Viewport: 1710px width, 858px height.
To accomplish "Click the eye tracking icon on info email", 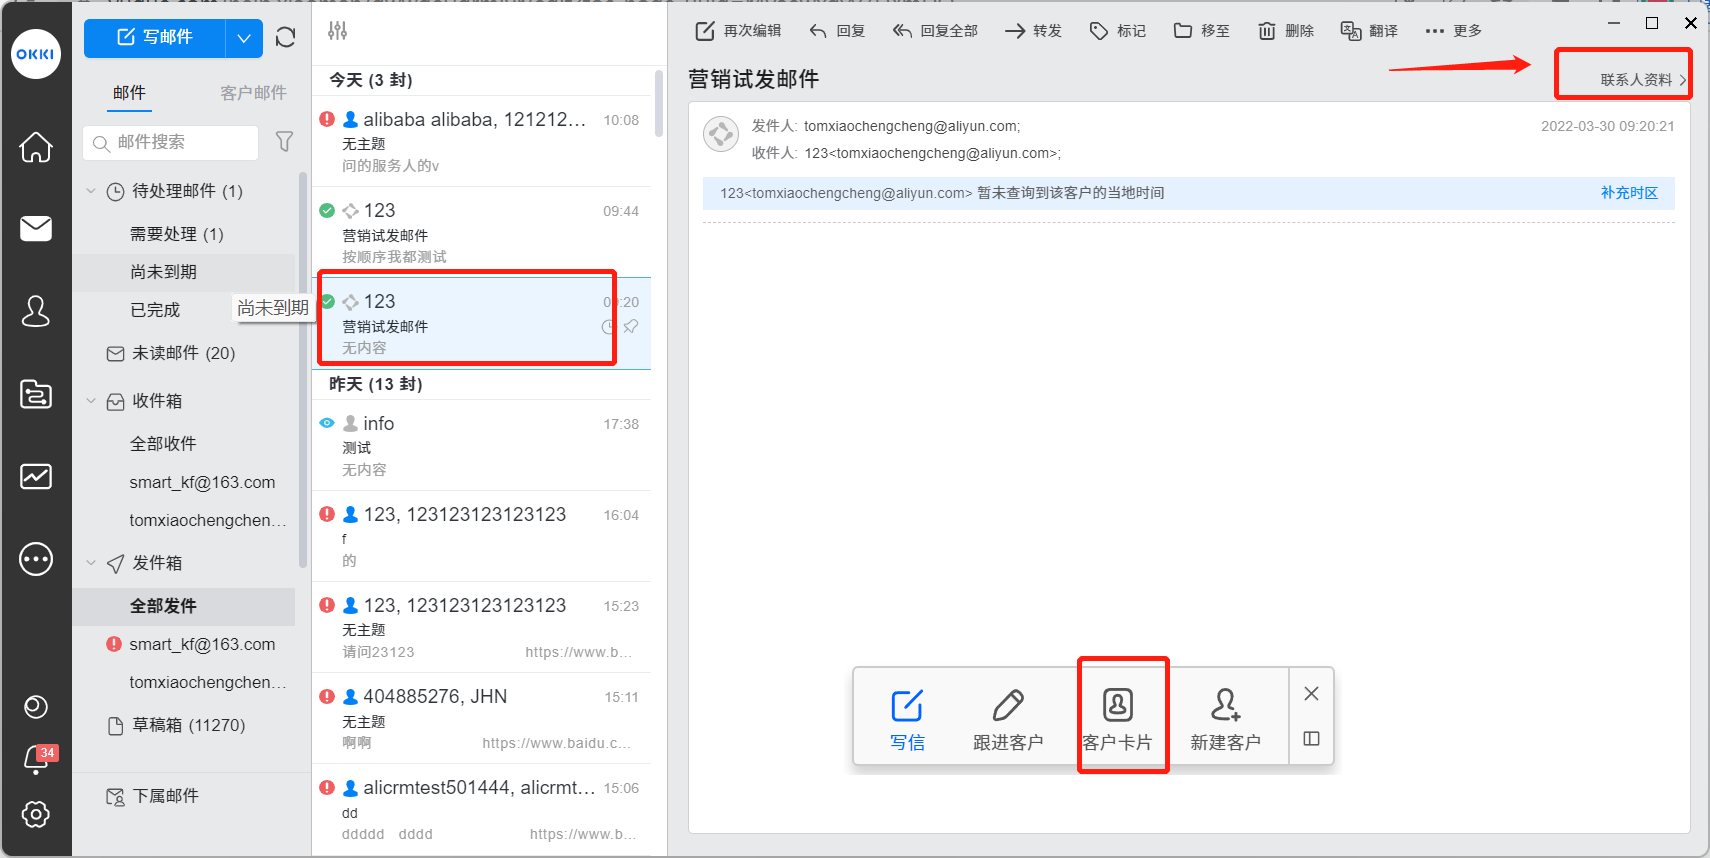I will tap(327, 423).
